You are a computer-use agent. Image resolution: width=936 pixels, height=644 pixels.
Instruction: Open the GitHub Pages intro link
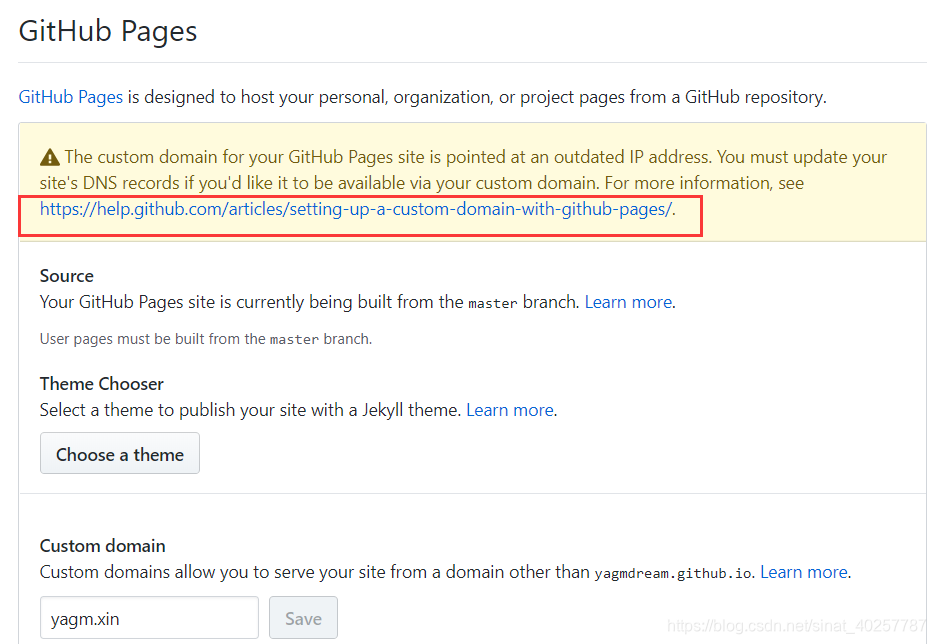tap(70, 97)
